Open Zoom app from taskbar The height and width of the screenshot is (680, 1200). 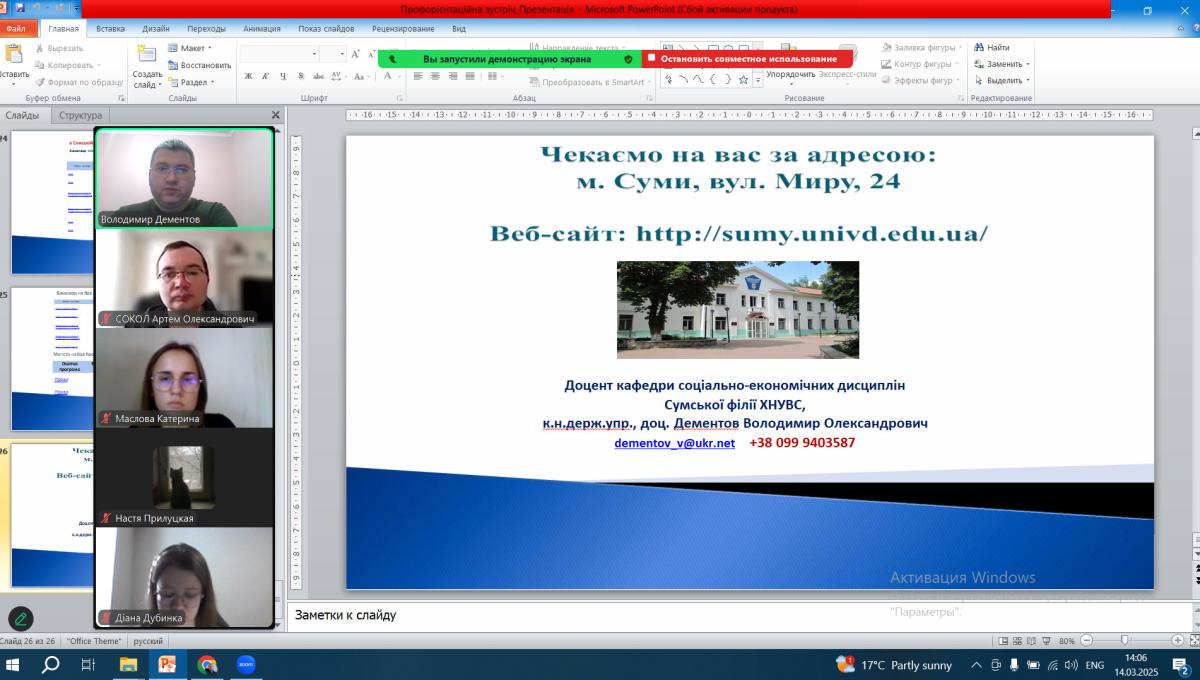coord(245,664)
